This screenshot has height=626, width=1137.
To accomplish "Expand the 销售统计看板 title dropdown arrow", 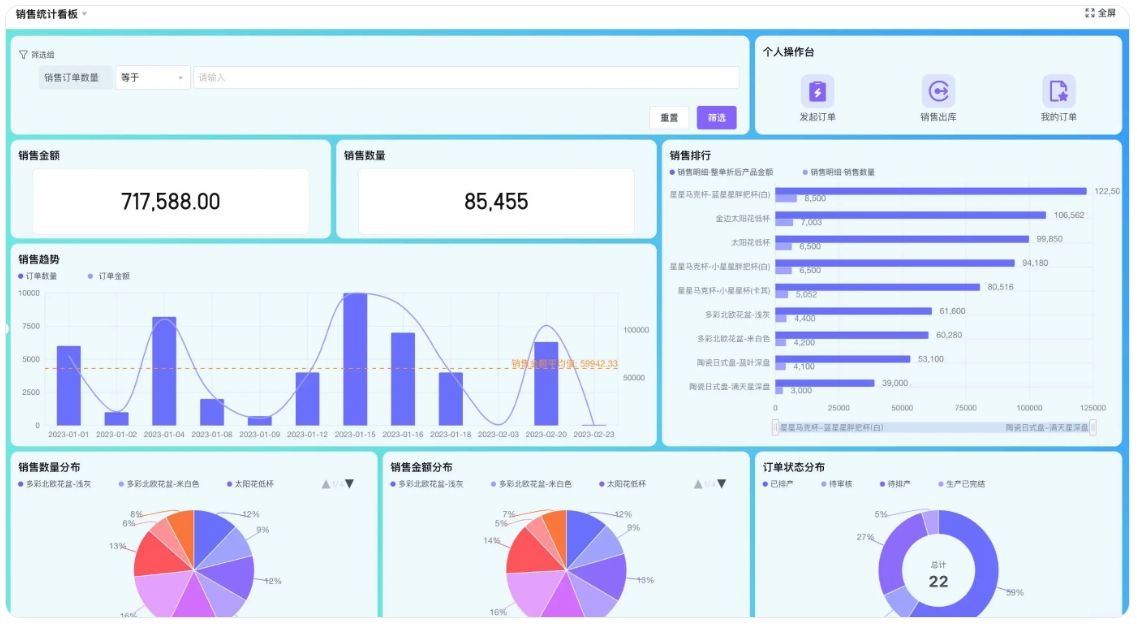I will tap(84, 14).
